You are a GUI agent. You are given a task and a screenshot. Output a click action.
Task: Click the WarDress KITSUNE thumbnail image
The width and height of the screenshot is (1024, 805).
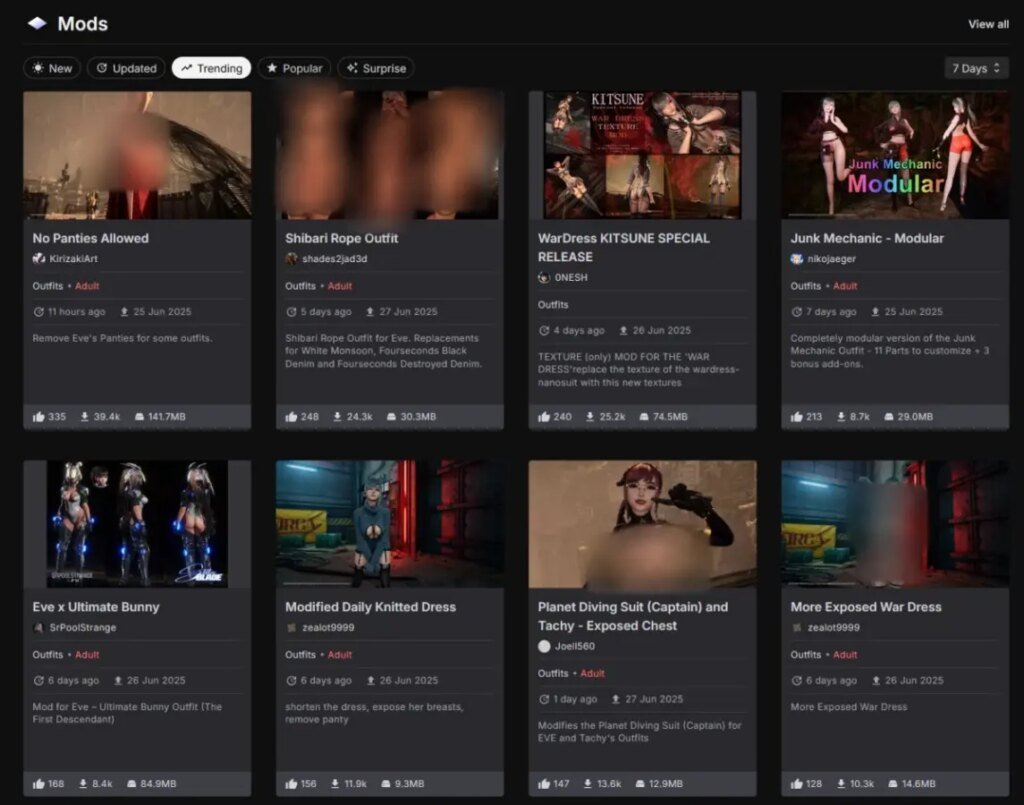coord(642,155)
